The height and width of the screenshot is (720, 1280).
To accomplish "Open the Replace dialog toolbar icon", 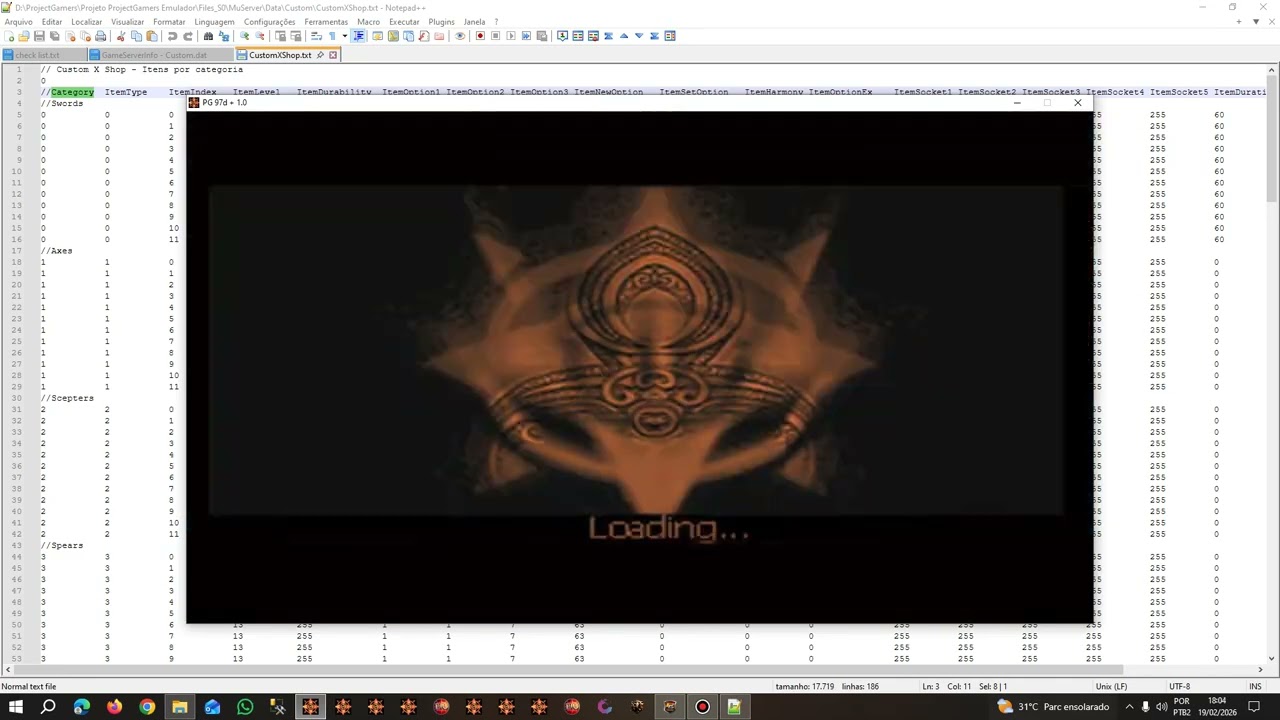I will point(223,36).
